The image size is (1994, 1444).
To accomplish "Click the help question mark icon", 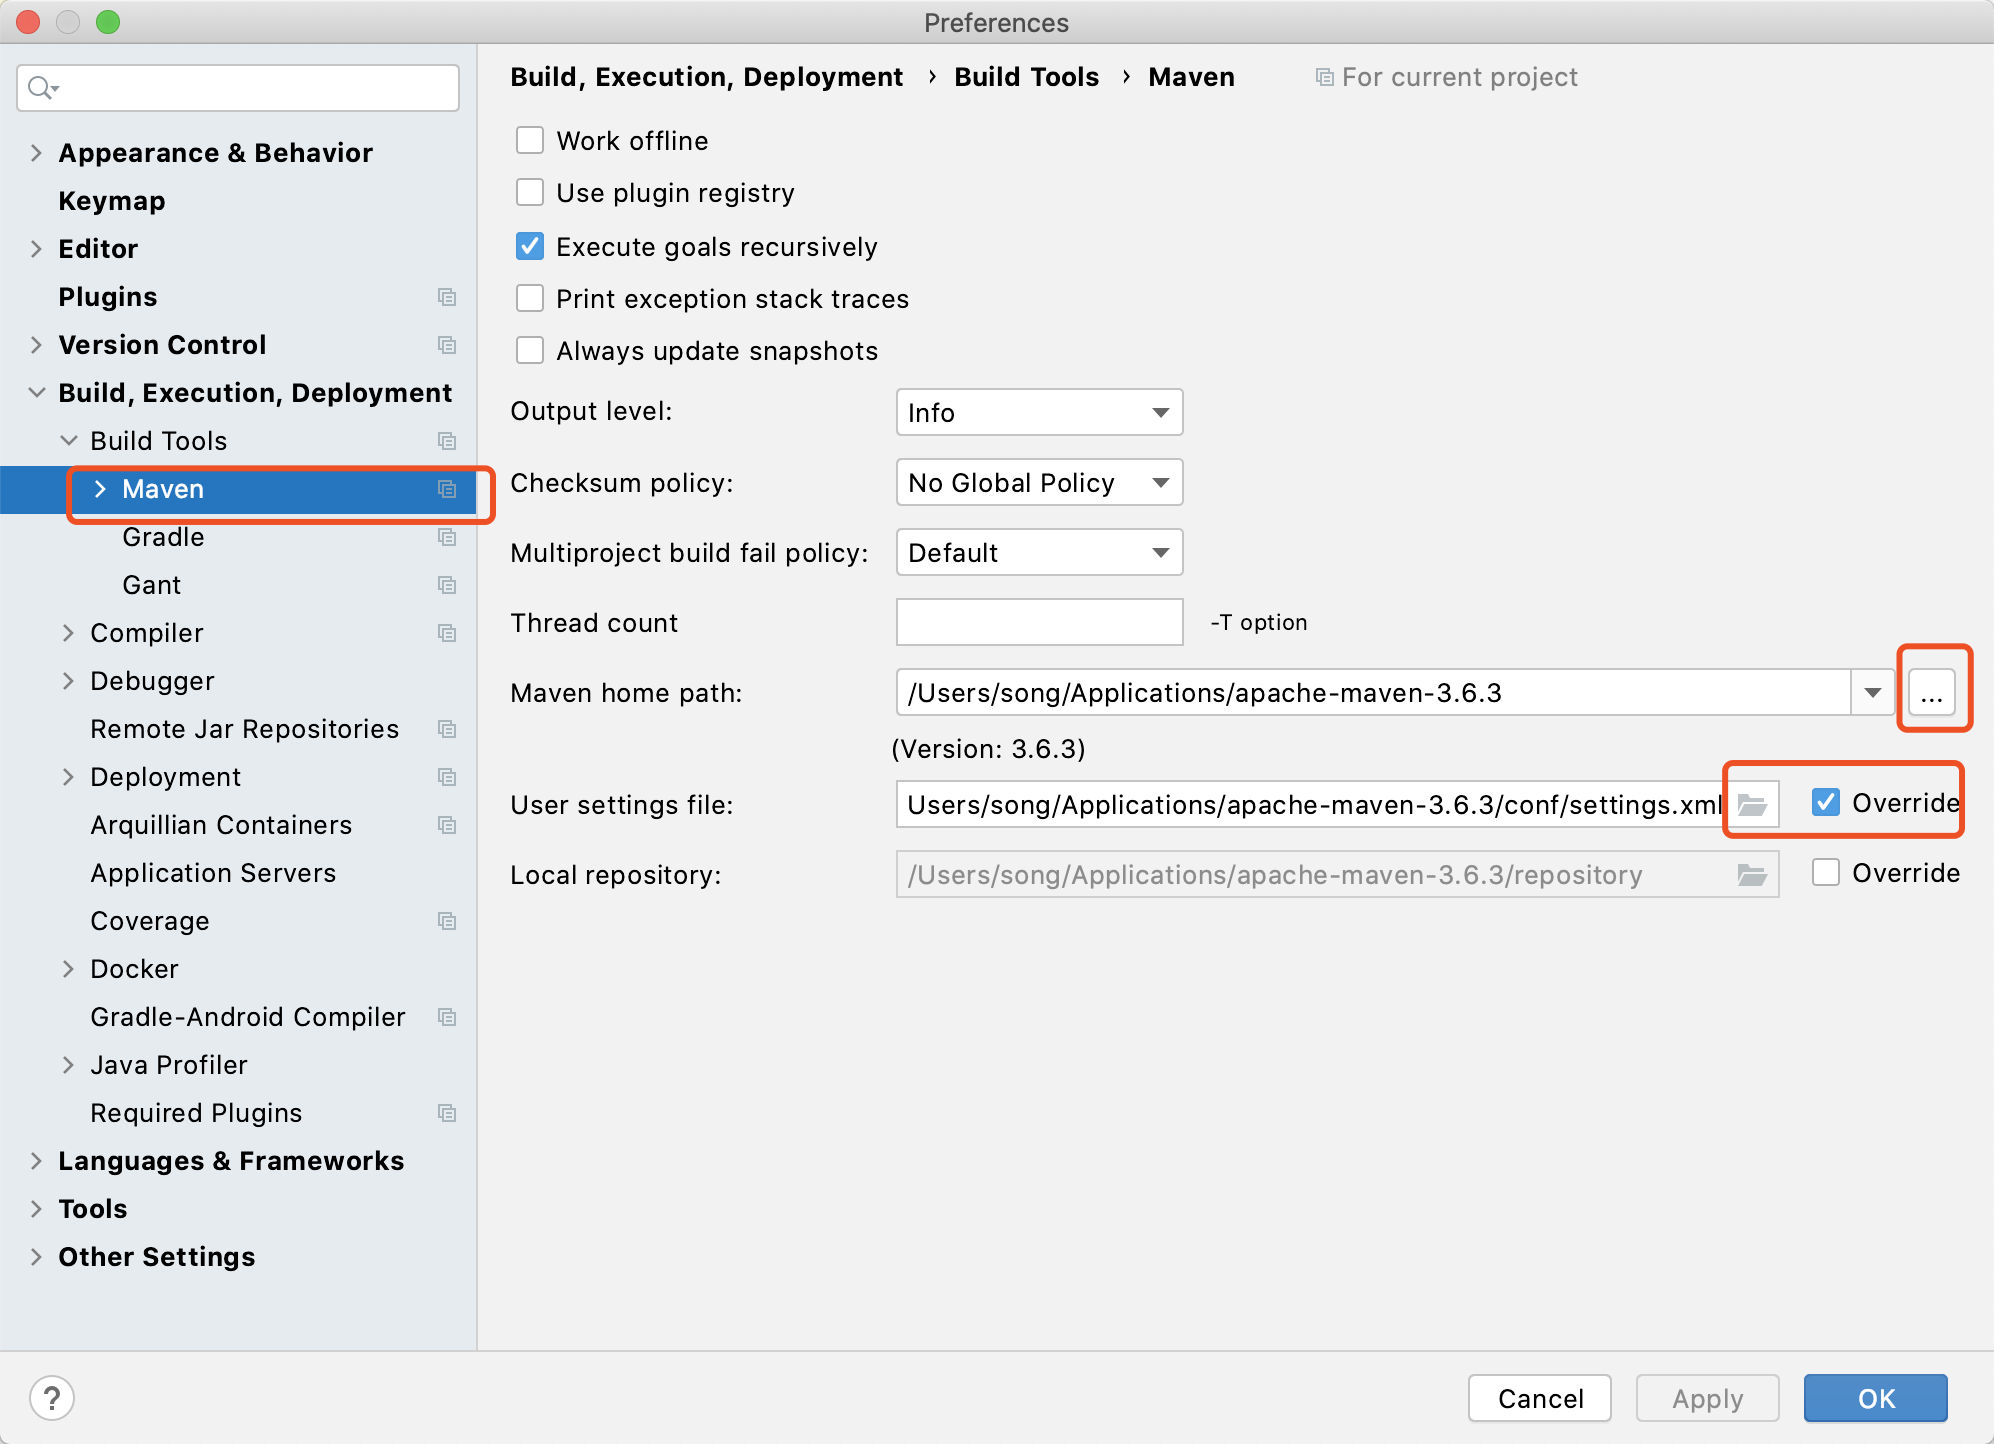I will tap(52, 1397).
